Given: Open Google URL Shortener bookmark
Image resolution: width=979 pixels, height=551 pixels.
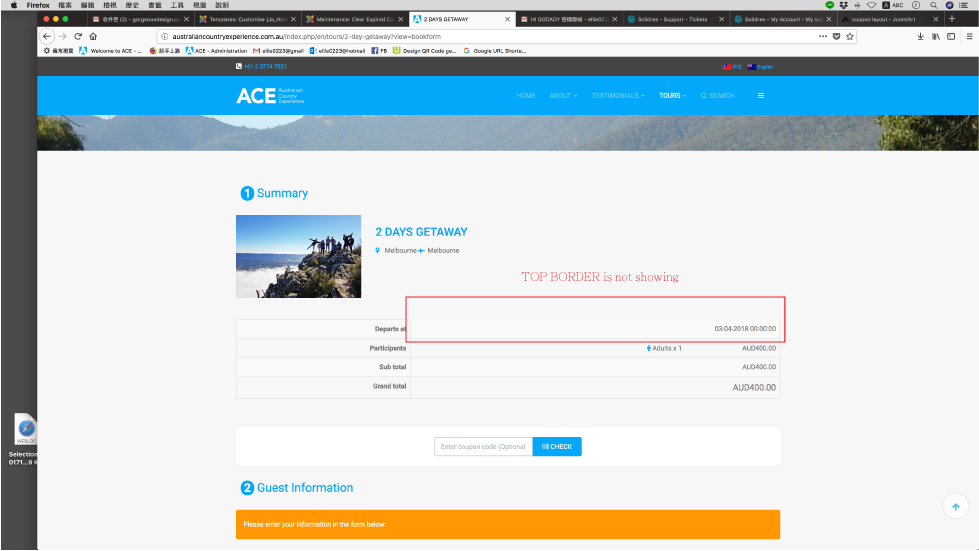Looking at the screenshot, I should click(x=494, y=51).
